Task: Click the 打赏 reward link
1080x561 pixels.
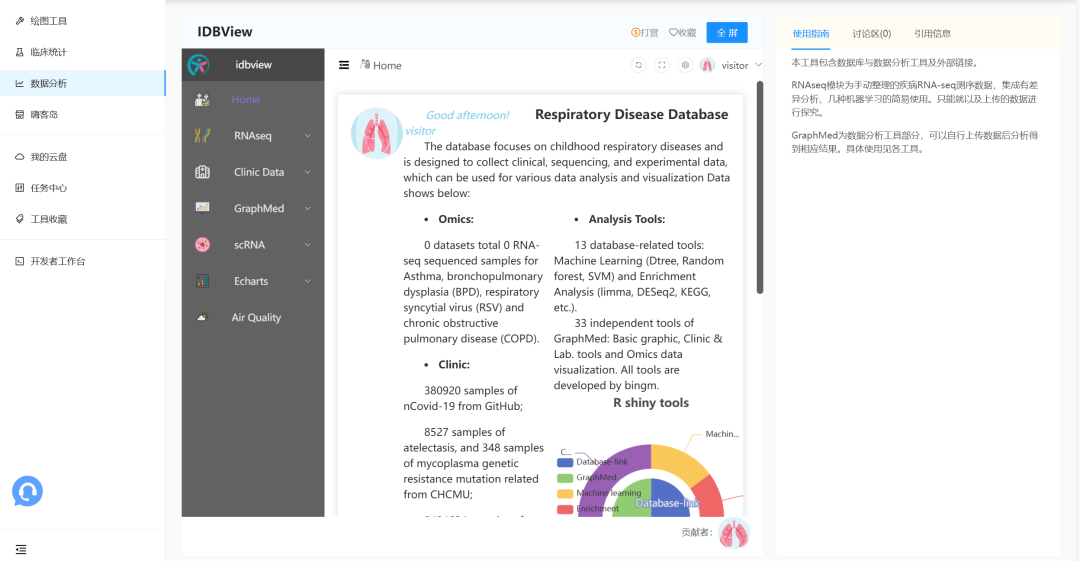Action: pos(645,33)
